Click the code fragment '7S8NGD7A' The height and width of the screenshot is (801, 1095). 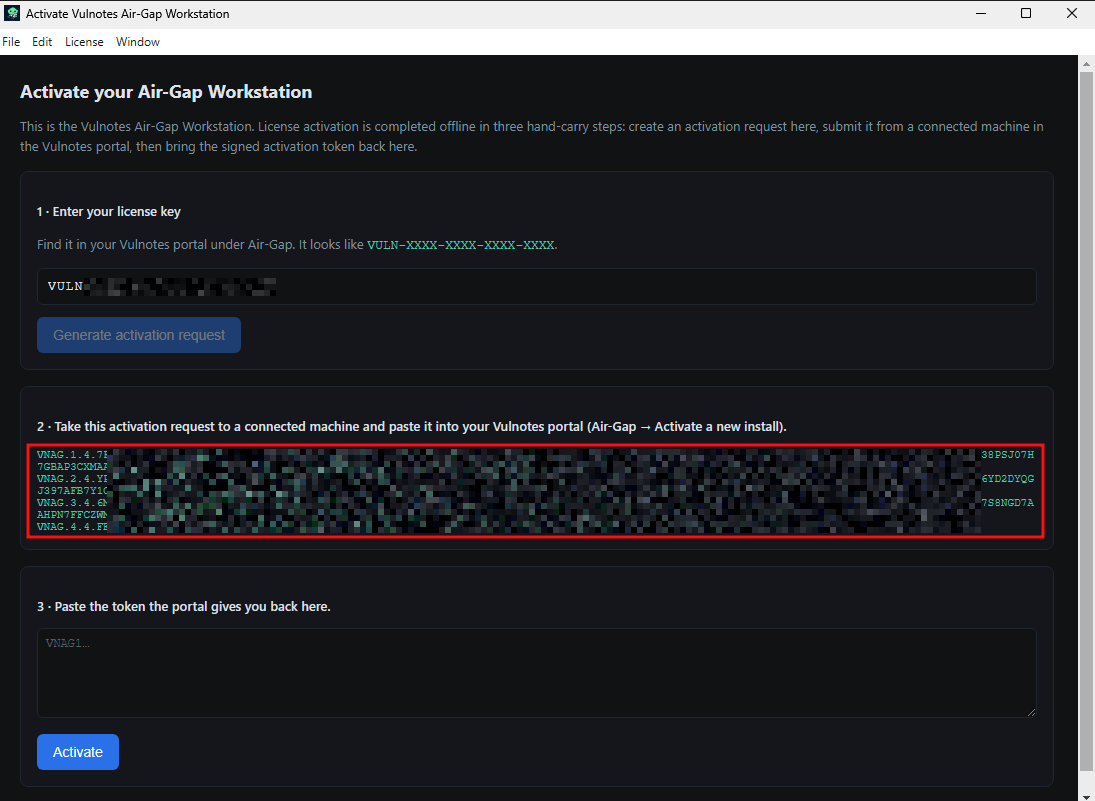1008,503
